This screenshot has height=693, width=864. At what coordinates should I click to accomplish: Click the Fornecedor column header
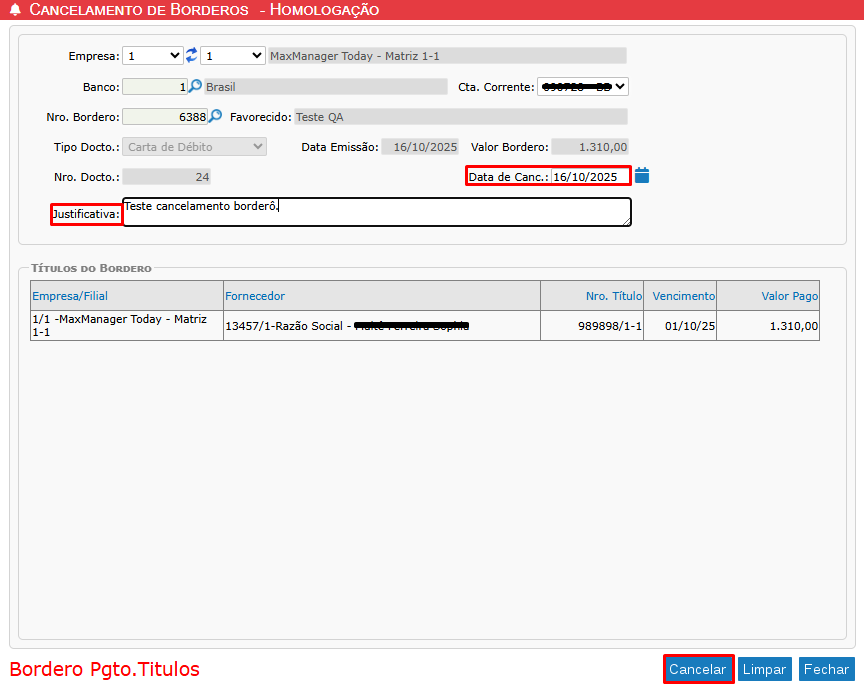pos(255,296)
